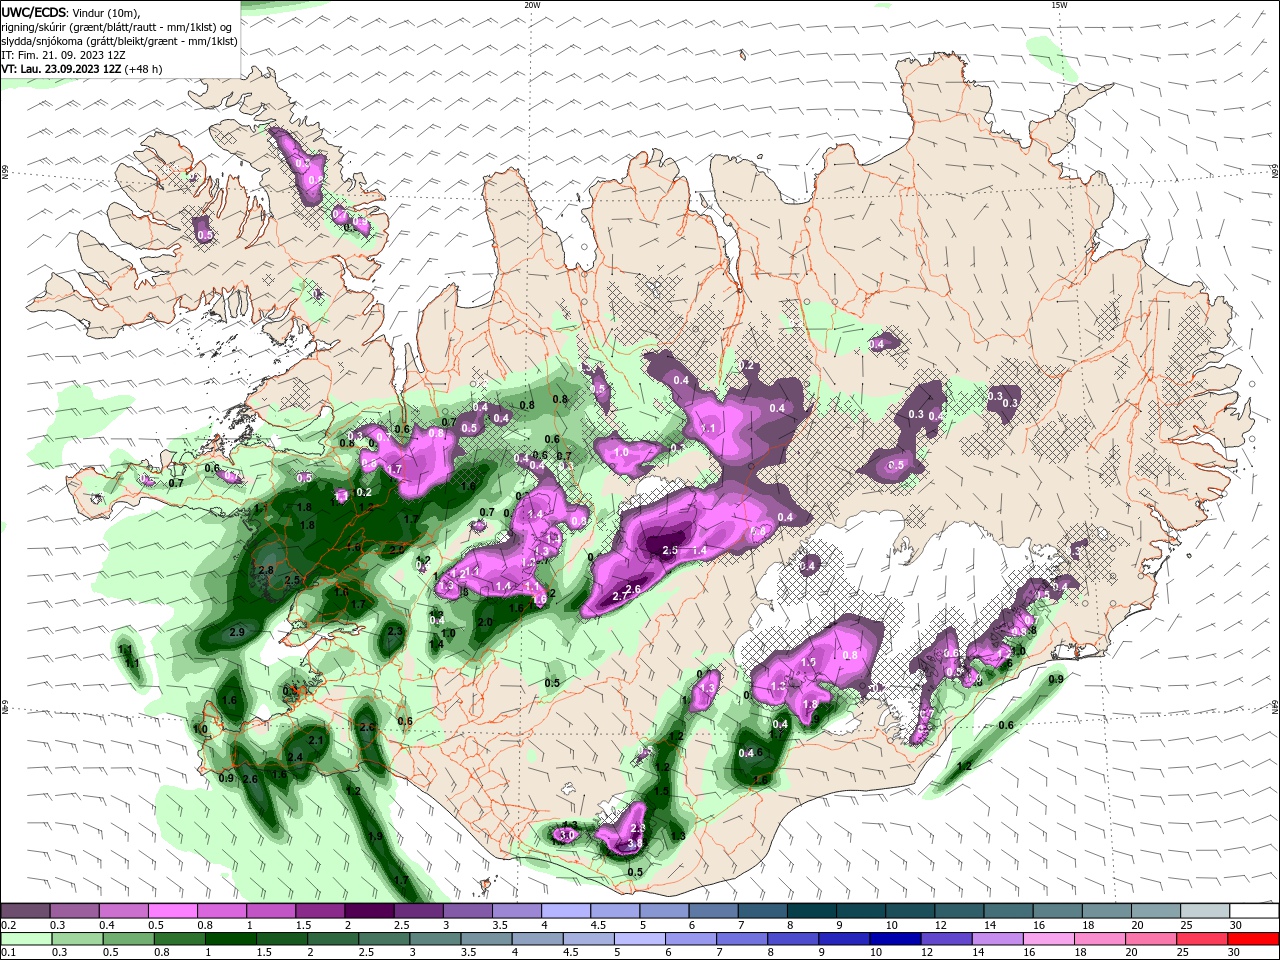Pick the slate blue snow swatch at 6
The image size is (1280, 960).
713,910
